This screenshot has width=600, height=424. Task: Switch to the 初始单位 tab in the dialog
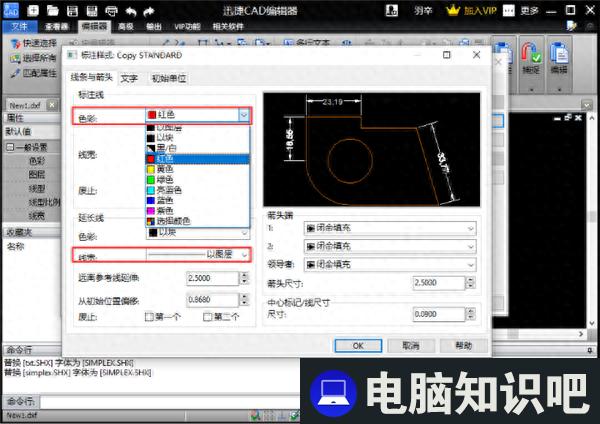click(x=169, y=78)
